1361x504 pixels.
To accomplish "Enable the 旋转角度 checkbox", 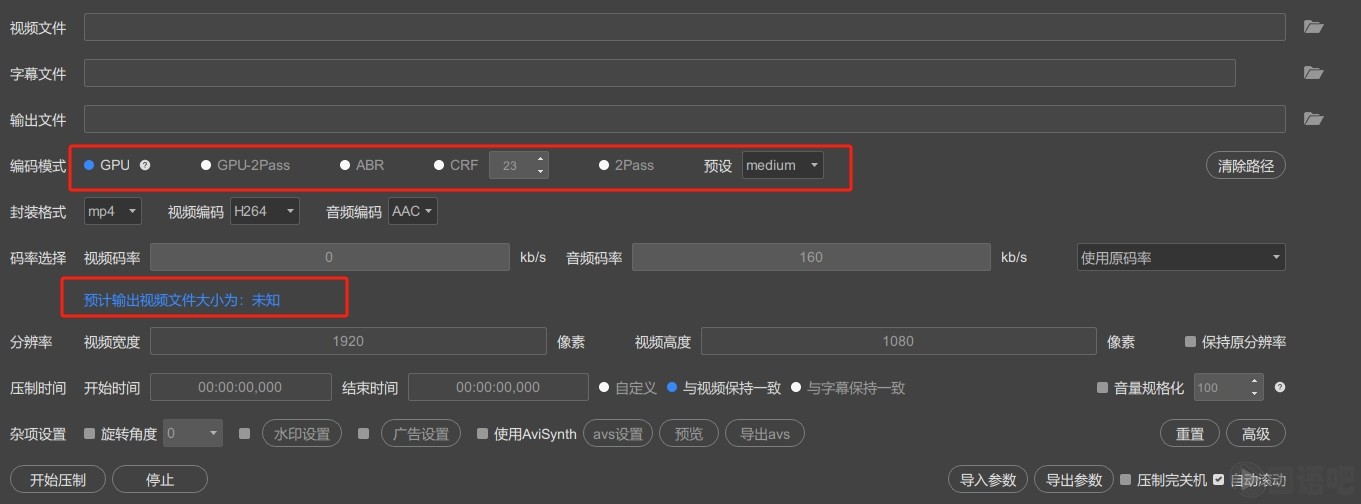I will coord(90,434).
